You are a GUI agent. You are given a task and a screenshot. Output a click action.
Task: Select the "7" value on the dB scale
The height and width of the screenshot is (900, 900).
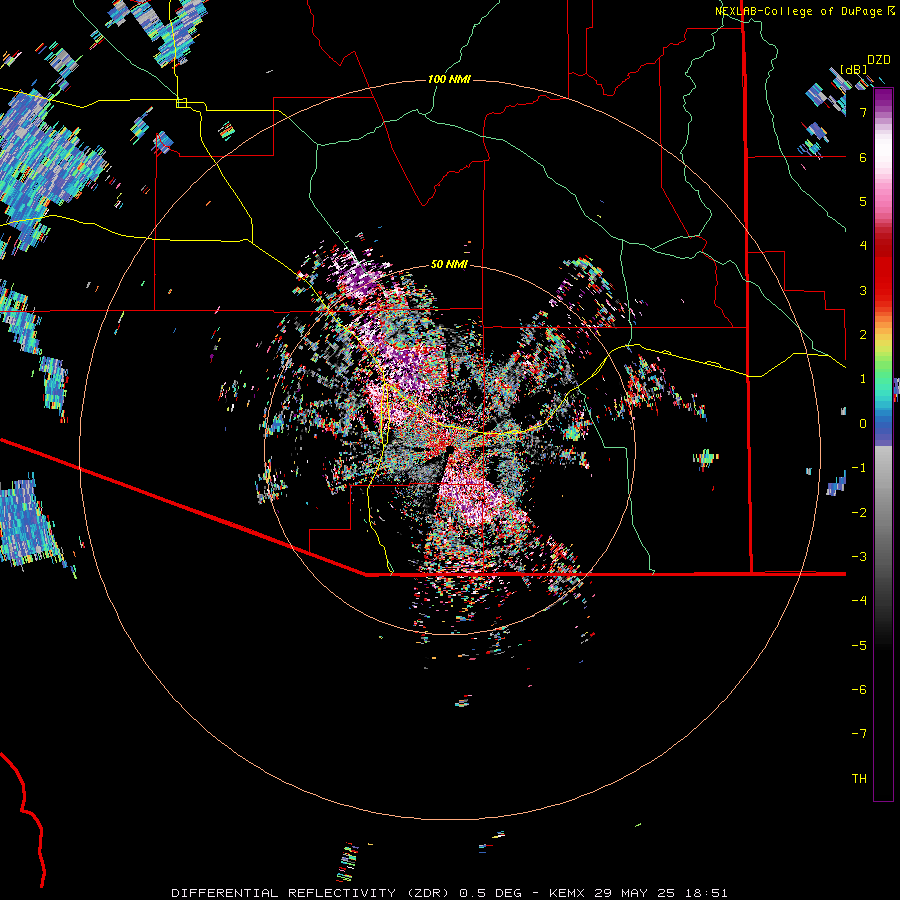[863, 112]
